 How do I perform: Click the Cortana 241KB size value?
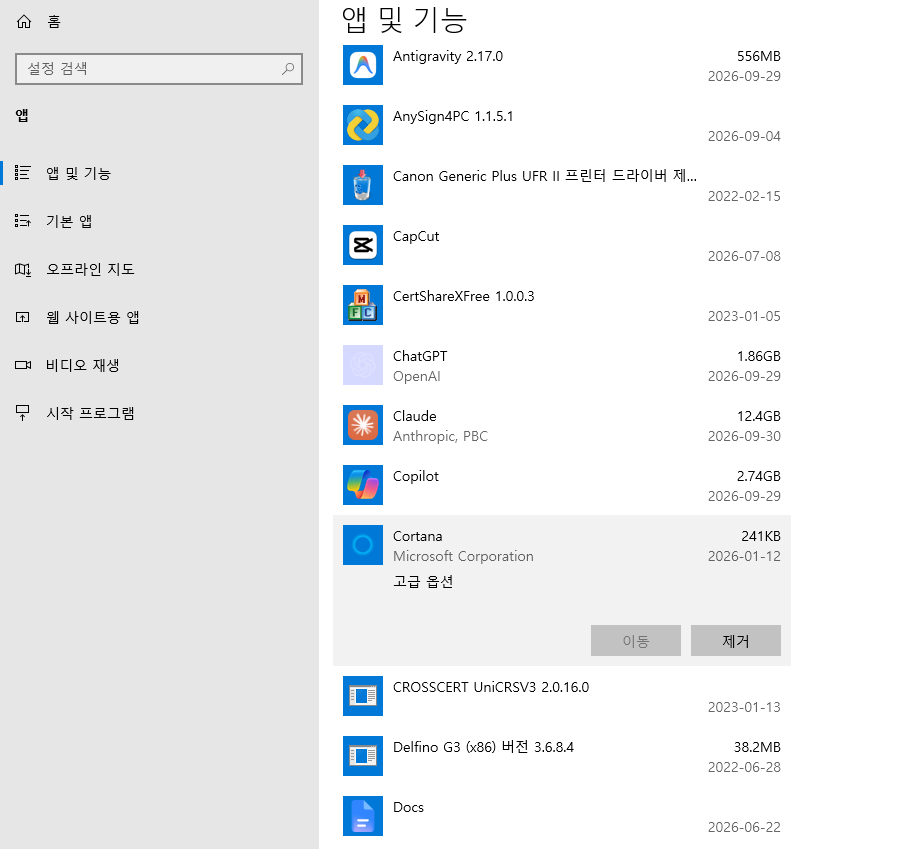pos(761,536)
